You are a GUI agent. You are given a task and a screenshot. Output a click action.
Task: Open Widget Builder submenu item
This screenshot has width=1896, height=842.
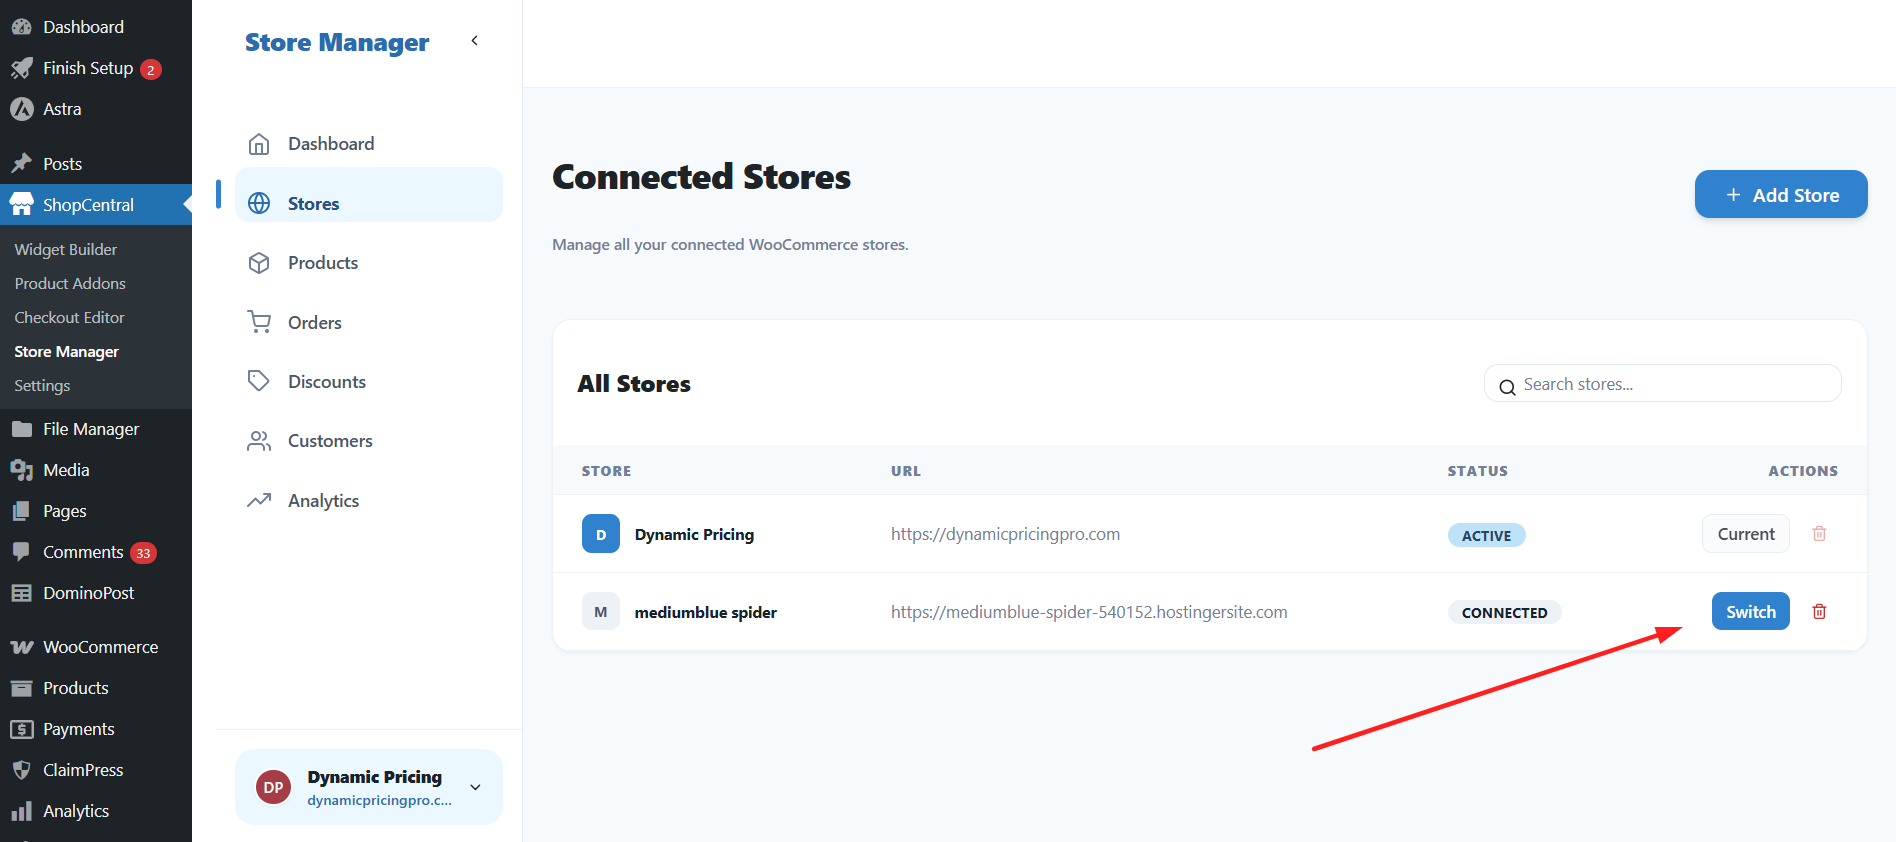66,249
